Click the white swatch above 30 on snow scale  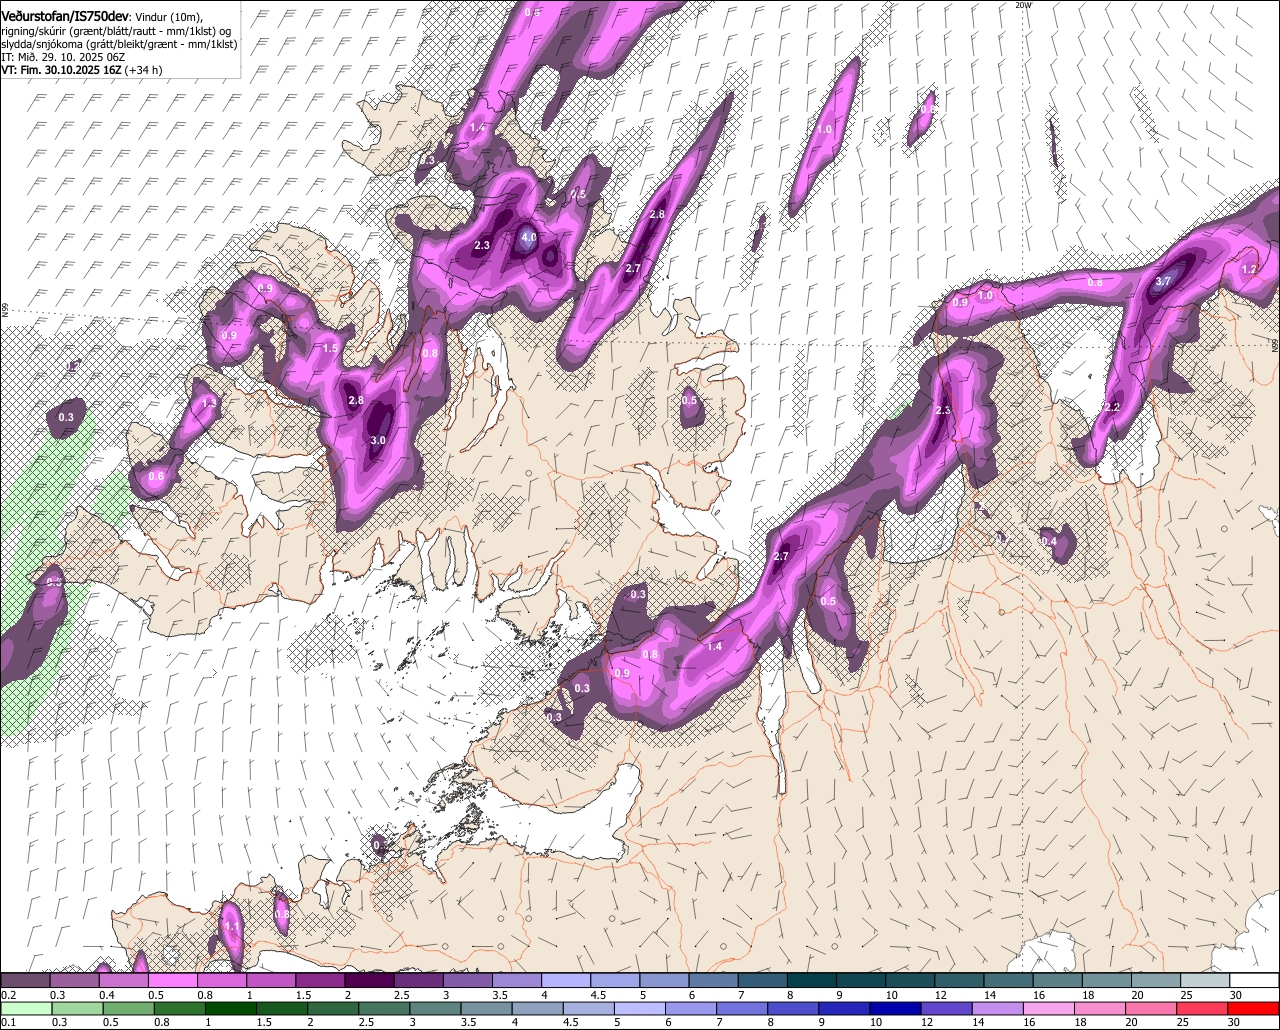(1255, 981)
